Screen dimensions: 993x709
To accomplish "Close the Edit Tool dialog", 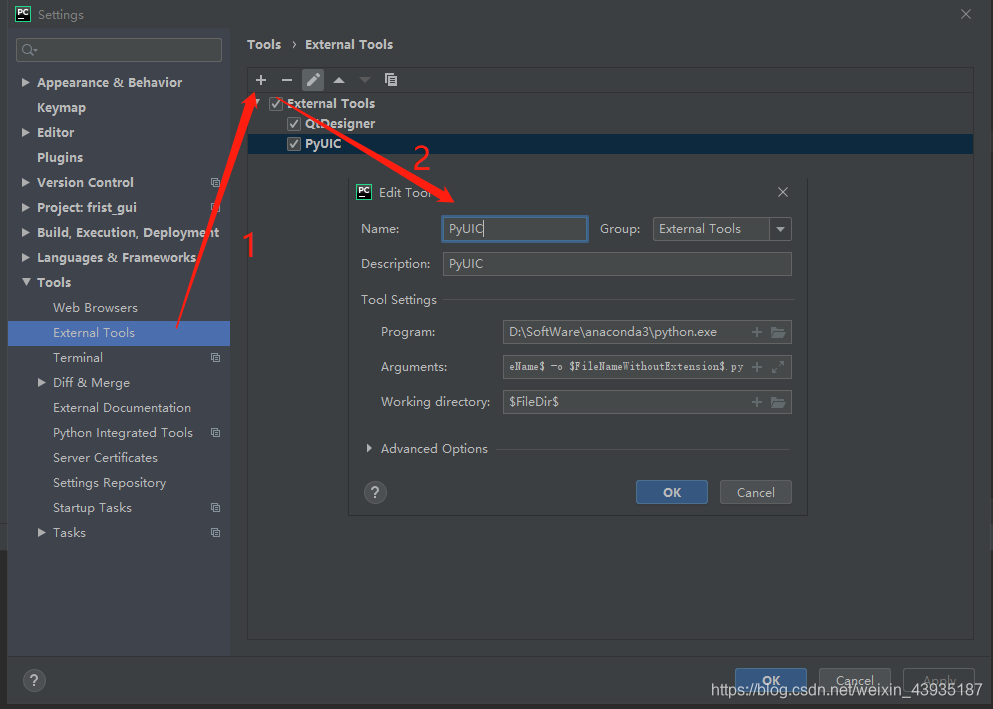I will tap(783, 192).
